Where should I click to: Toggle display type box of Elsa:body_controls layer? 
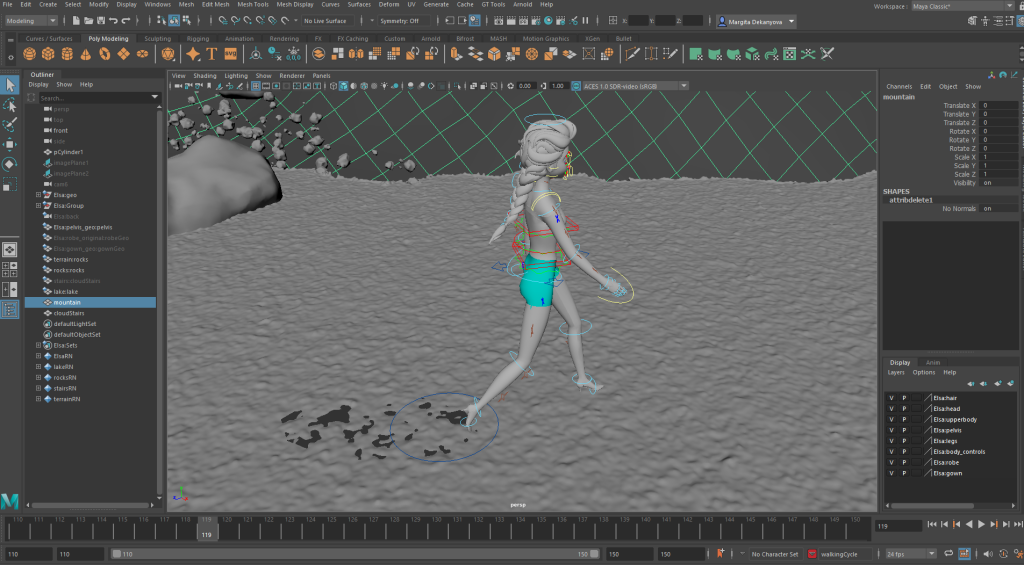point(917,451)
